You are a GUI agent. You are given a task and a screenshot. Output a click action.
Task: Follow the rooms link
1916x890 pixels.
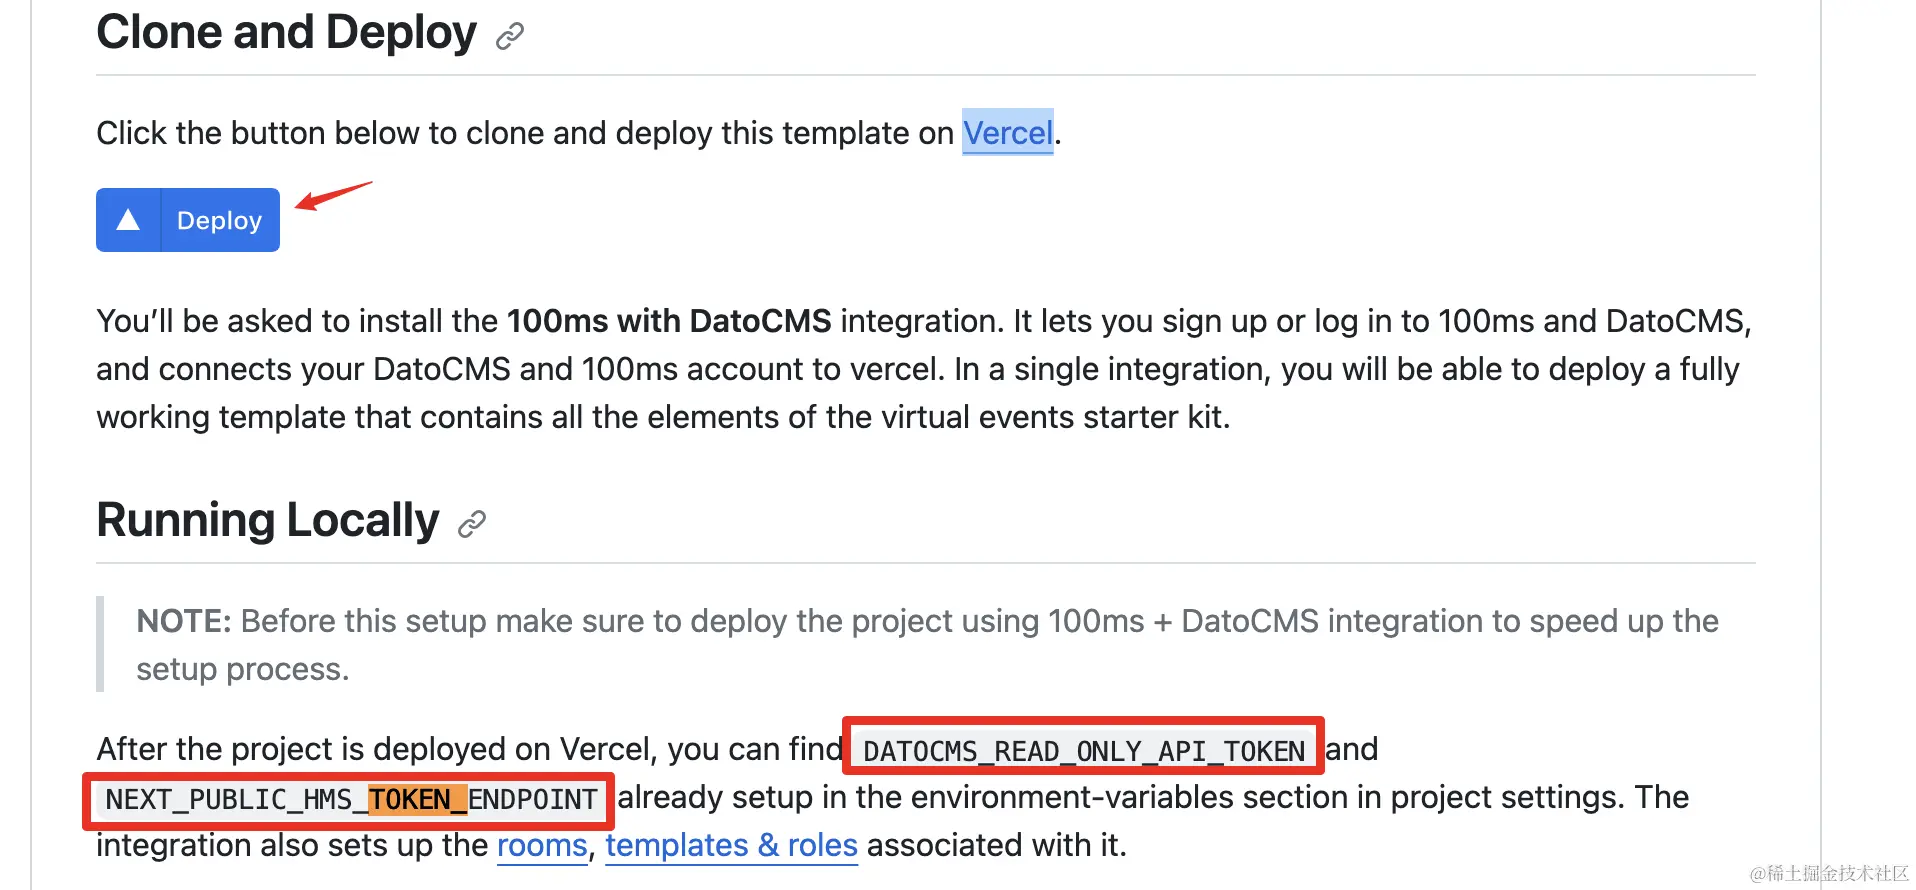tap(542, 846)
